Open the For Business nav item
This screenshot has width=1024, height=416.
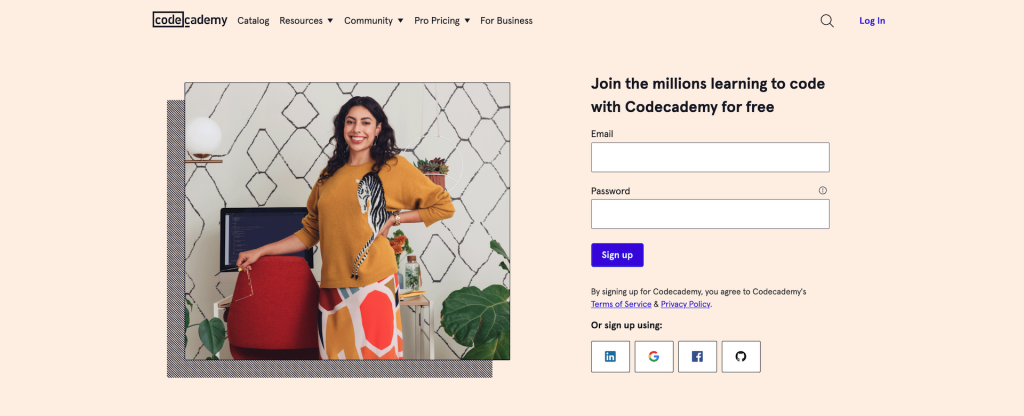[506, 21]
